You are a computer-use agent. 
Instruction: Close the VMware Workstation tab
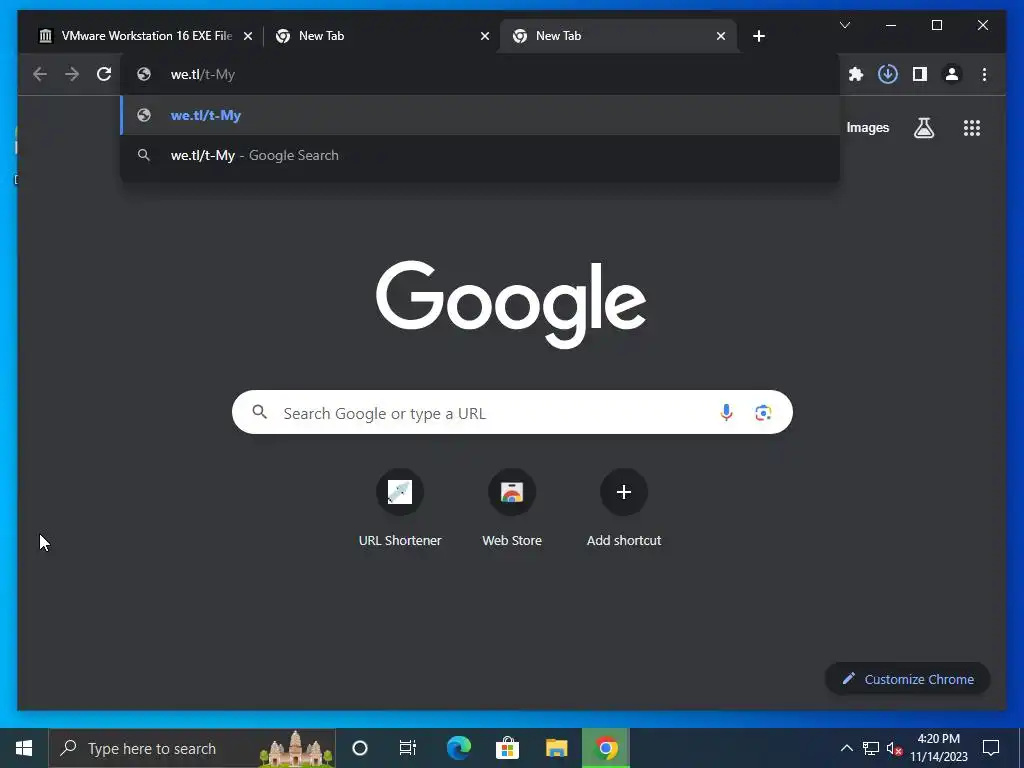(x=248, y=37)
